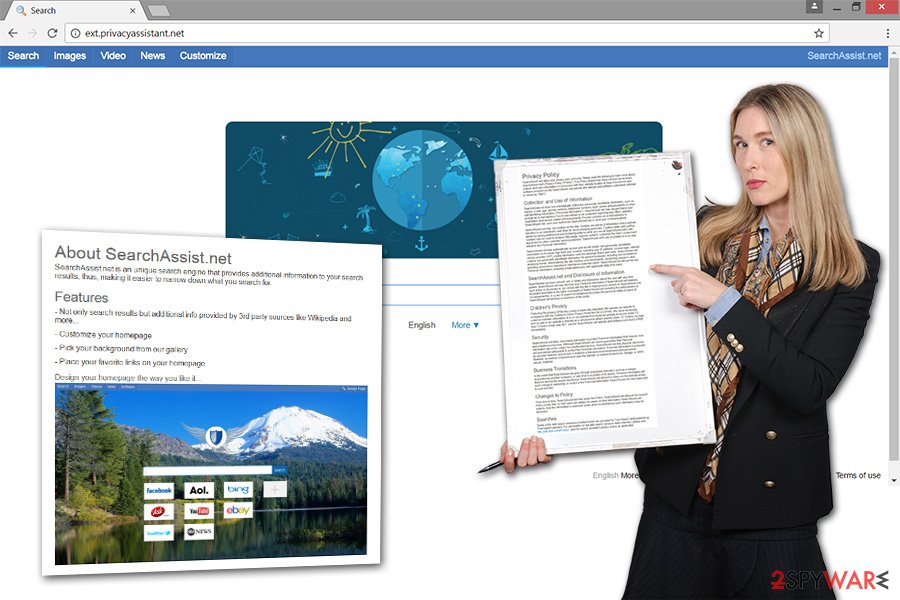The height and width of the screenshot is (600, 900).
Task: Expand the More language dropdown
Action: tap(465, 325)
